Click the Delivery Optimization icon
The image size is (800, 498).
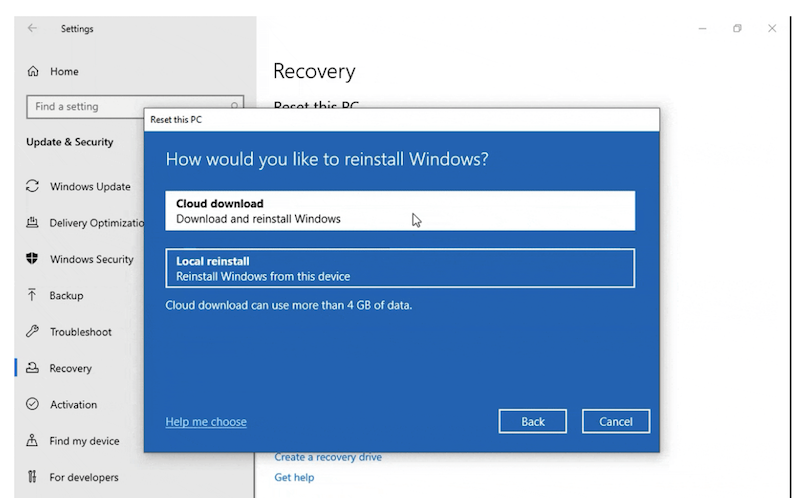coord(32,222)
